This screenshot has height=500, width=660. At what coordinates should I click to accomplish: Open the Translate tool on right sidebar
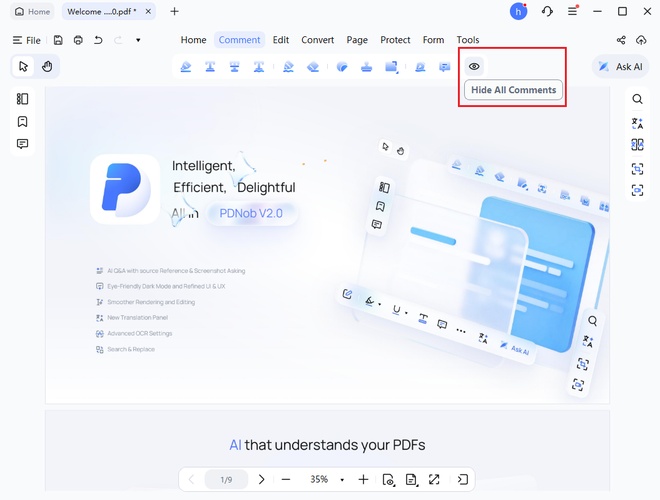[x=637, y=123]
